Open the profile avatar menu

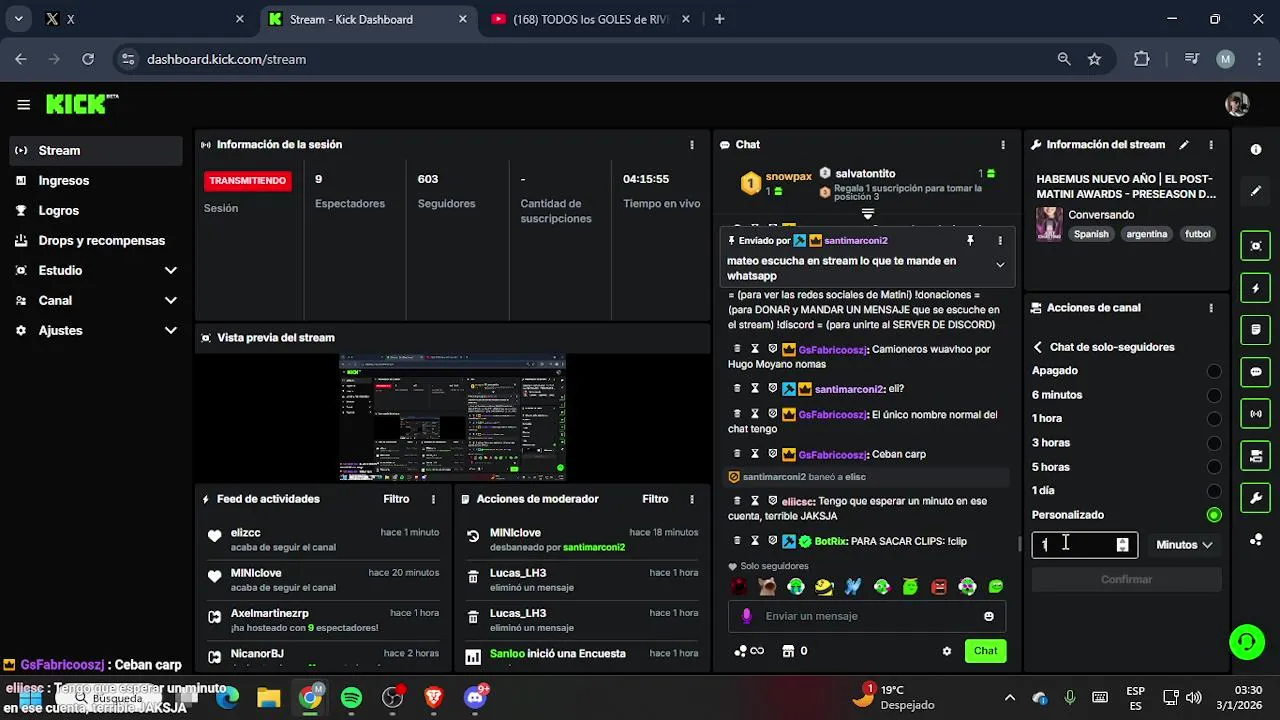(1237, 104)
